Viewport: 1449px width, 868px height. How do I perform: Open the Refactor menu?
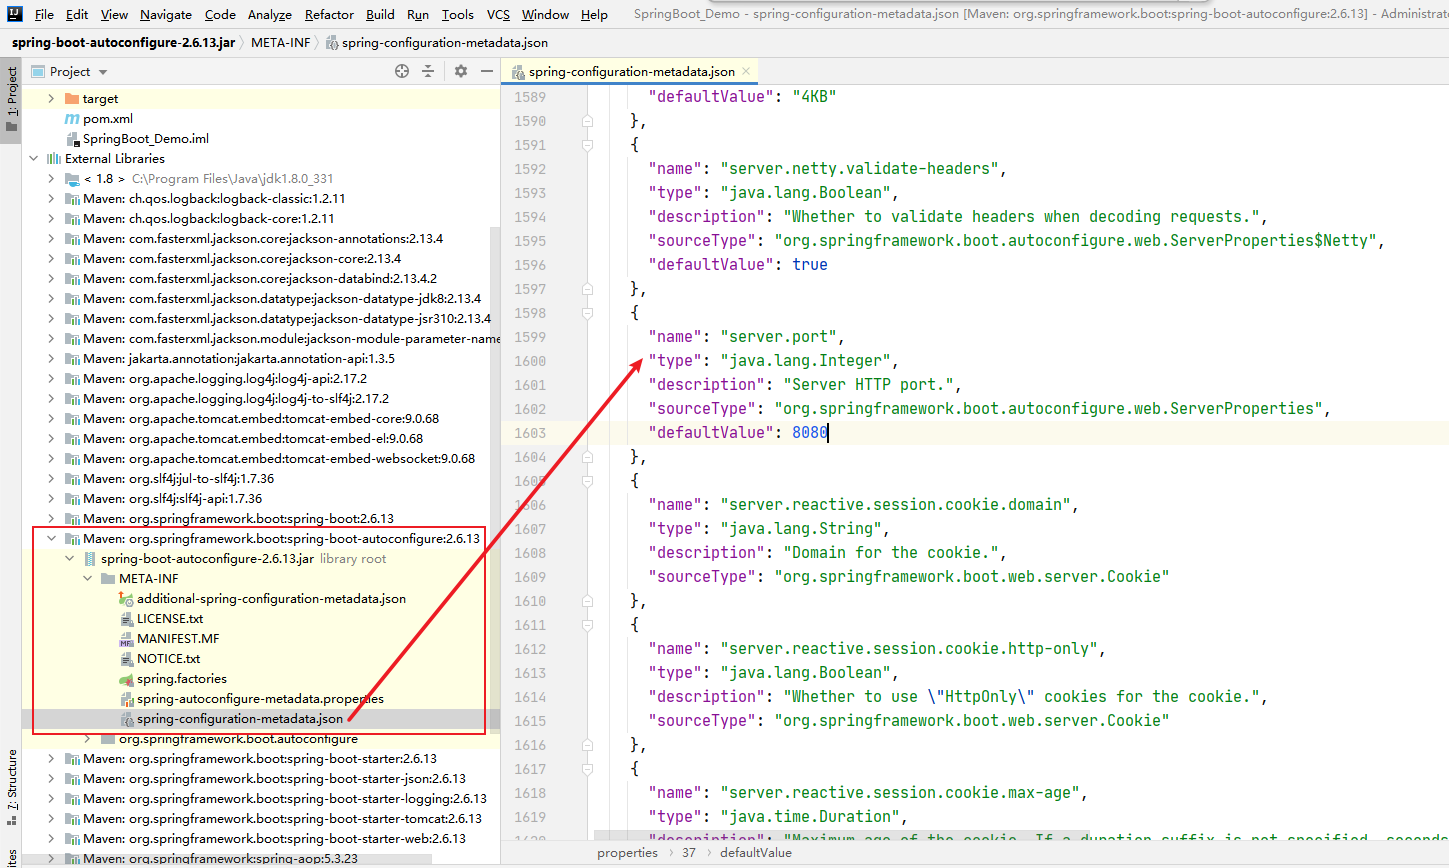tap(329, 14)
